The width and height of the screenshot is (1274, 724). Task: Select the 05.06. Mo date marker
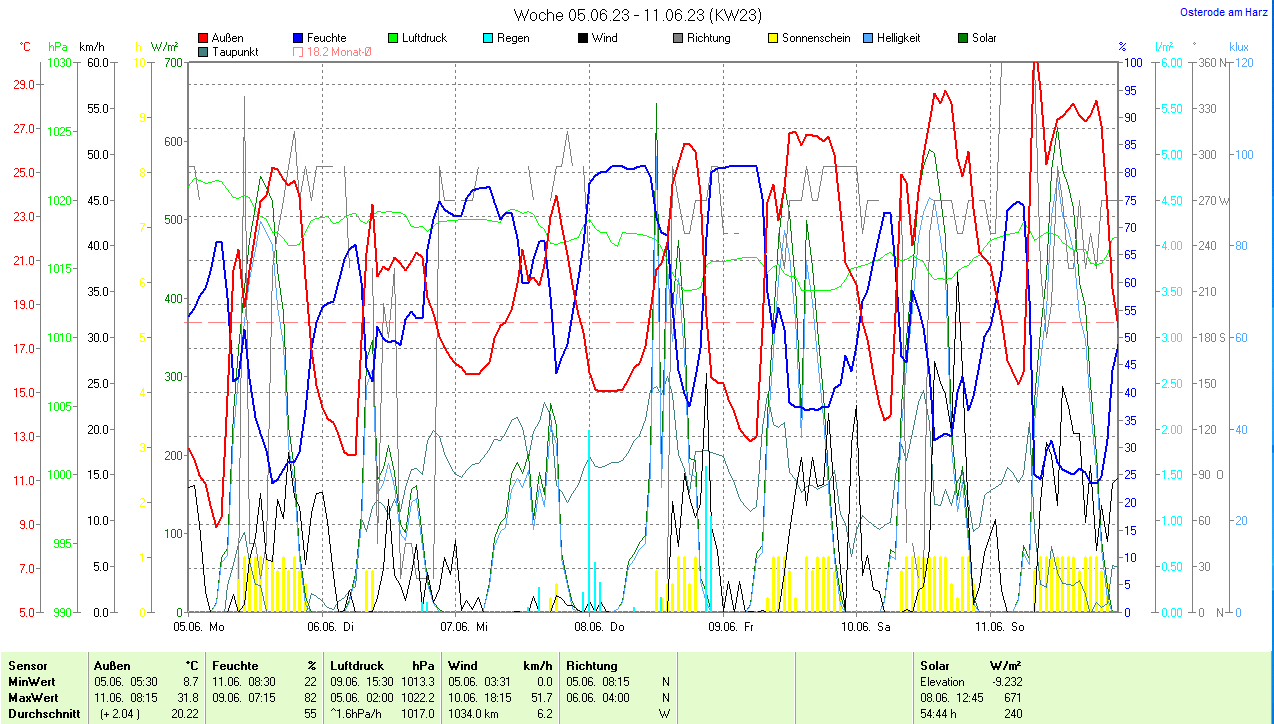pyautogui.click(x=199, y=627)
